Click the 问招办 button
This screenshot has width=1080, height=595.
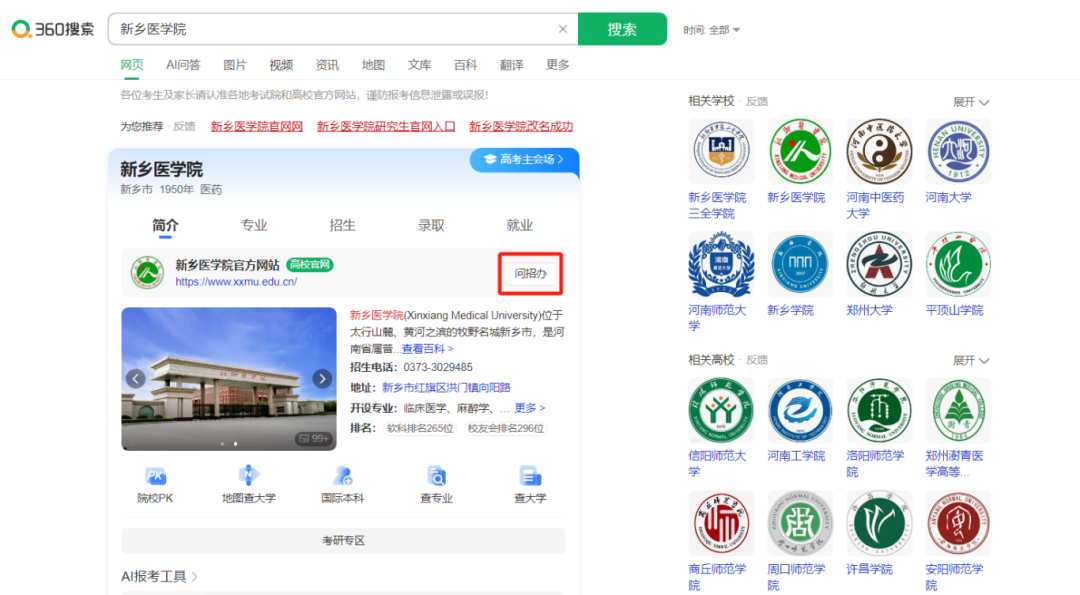coord(530,273)
